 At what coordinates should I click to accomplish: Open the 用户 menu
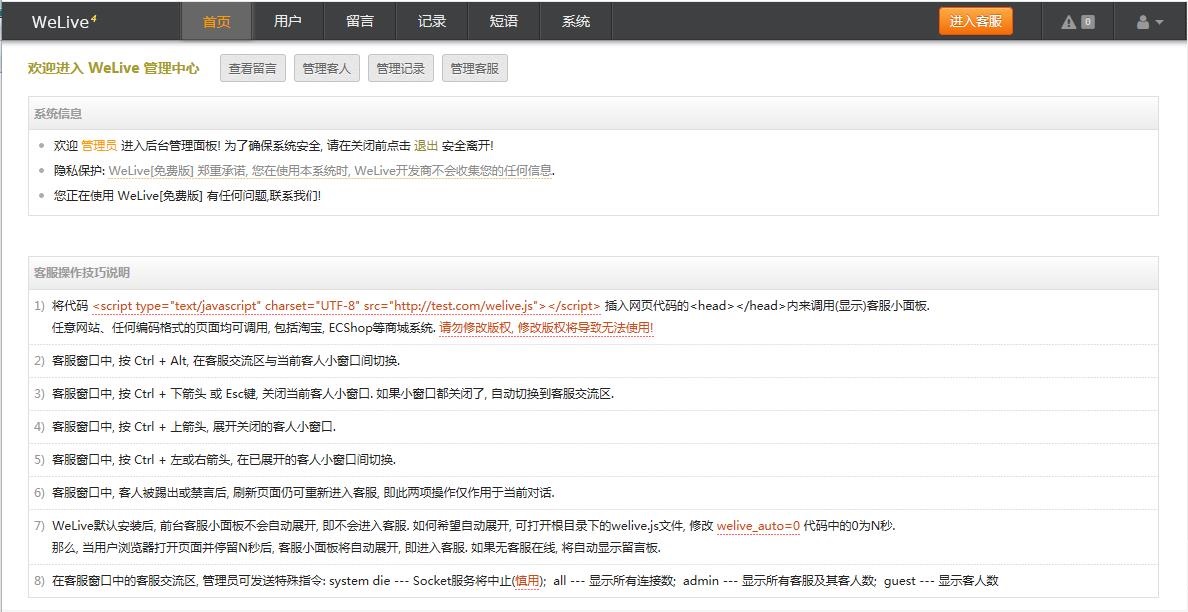(x=288, y=21)
